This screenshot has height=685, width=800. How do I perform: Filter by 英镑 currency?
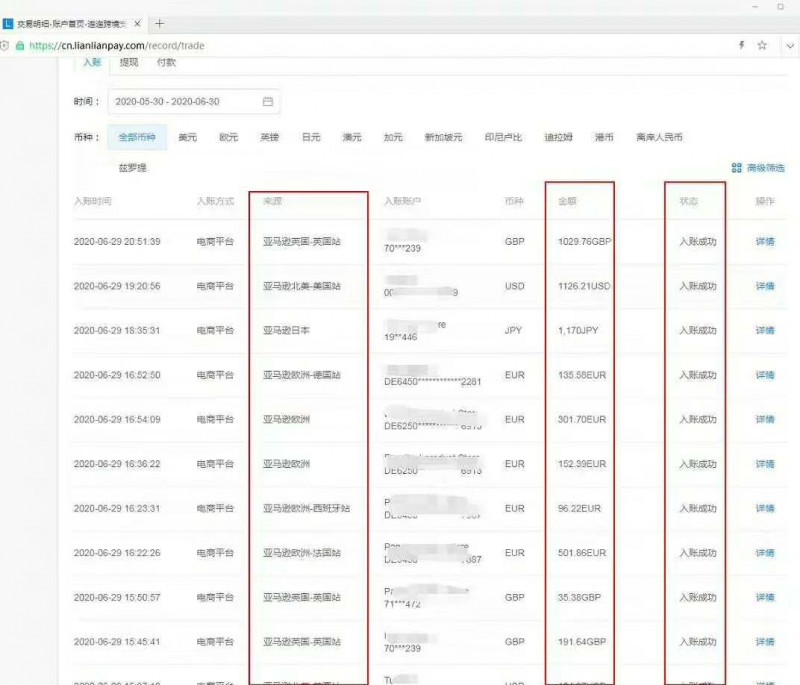270,137
